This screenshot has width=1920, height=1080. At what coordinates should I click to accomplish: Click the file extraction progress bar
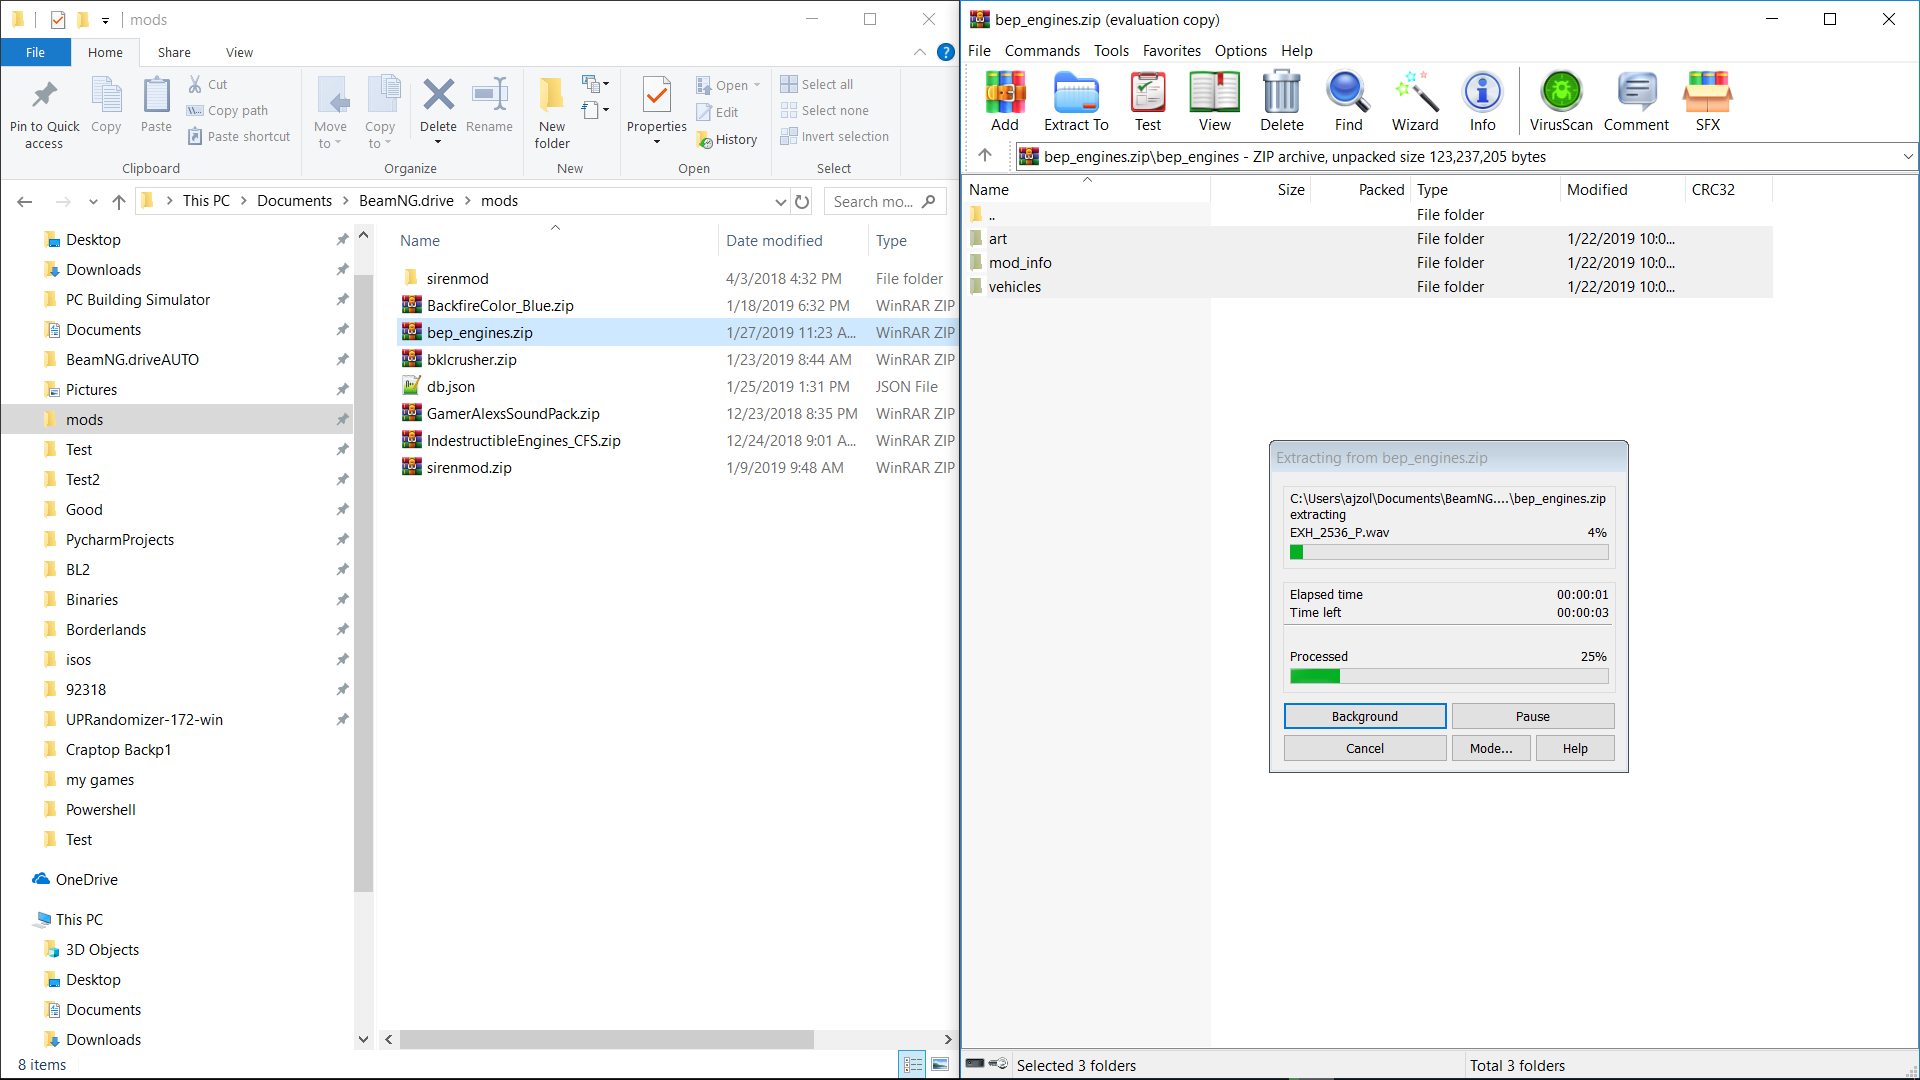(1449, 552)
